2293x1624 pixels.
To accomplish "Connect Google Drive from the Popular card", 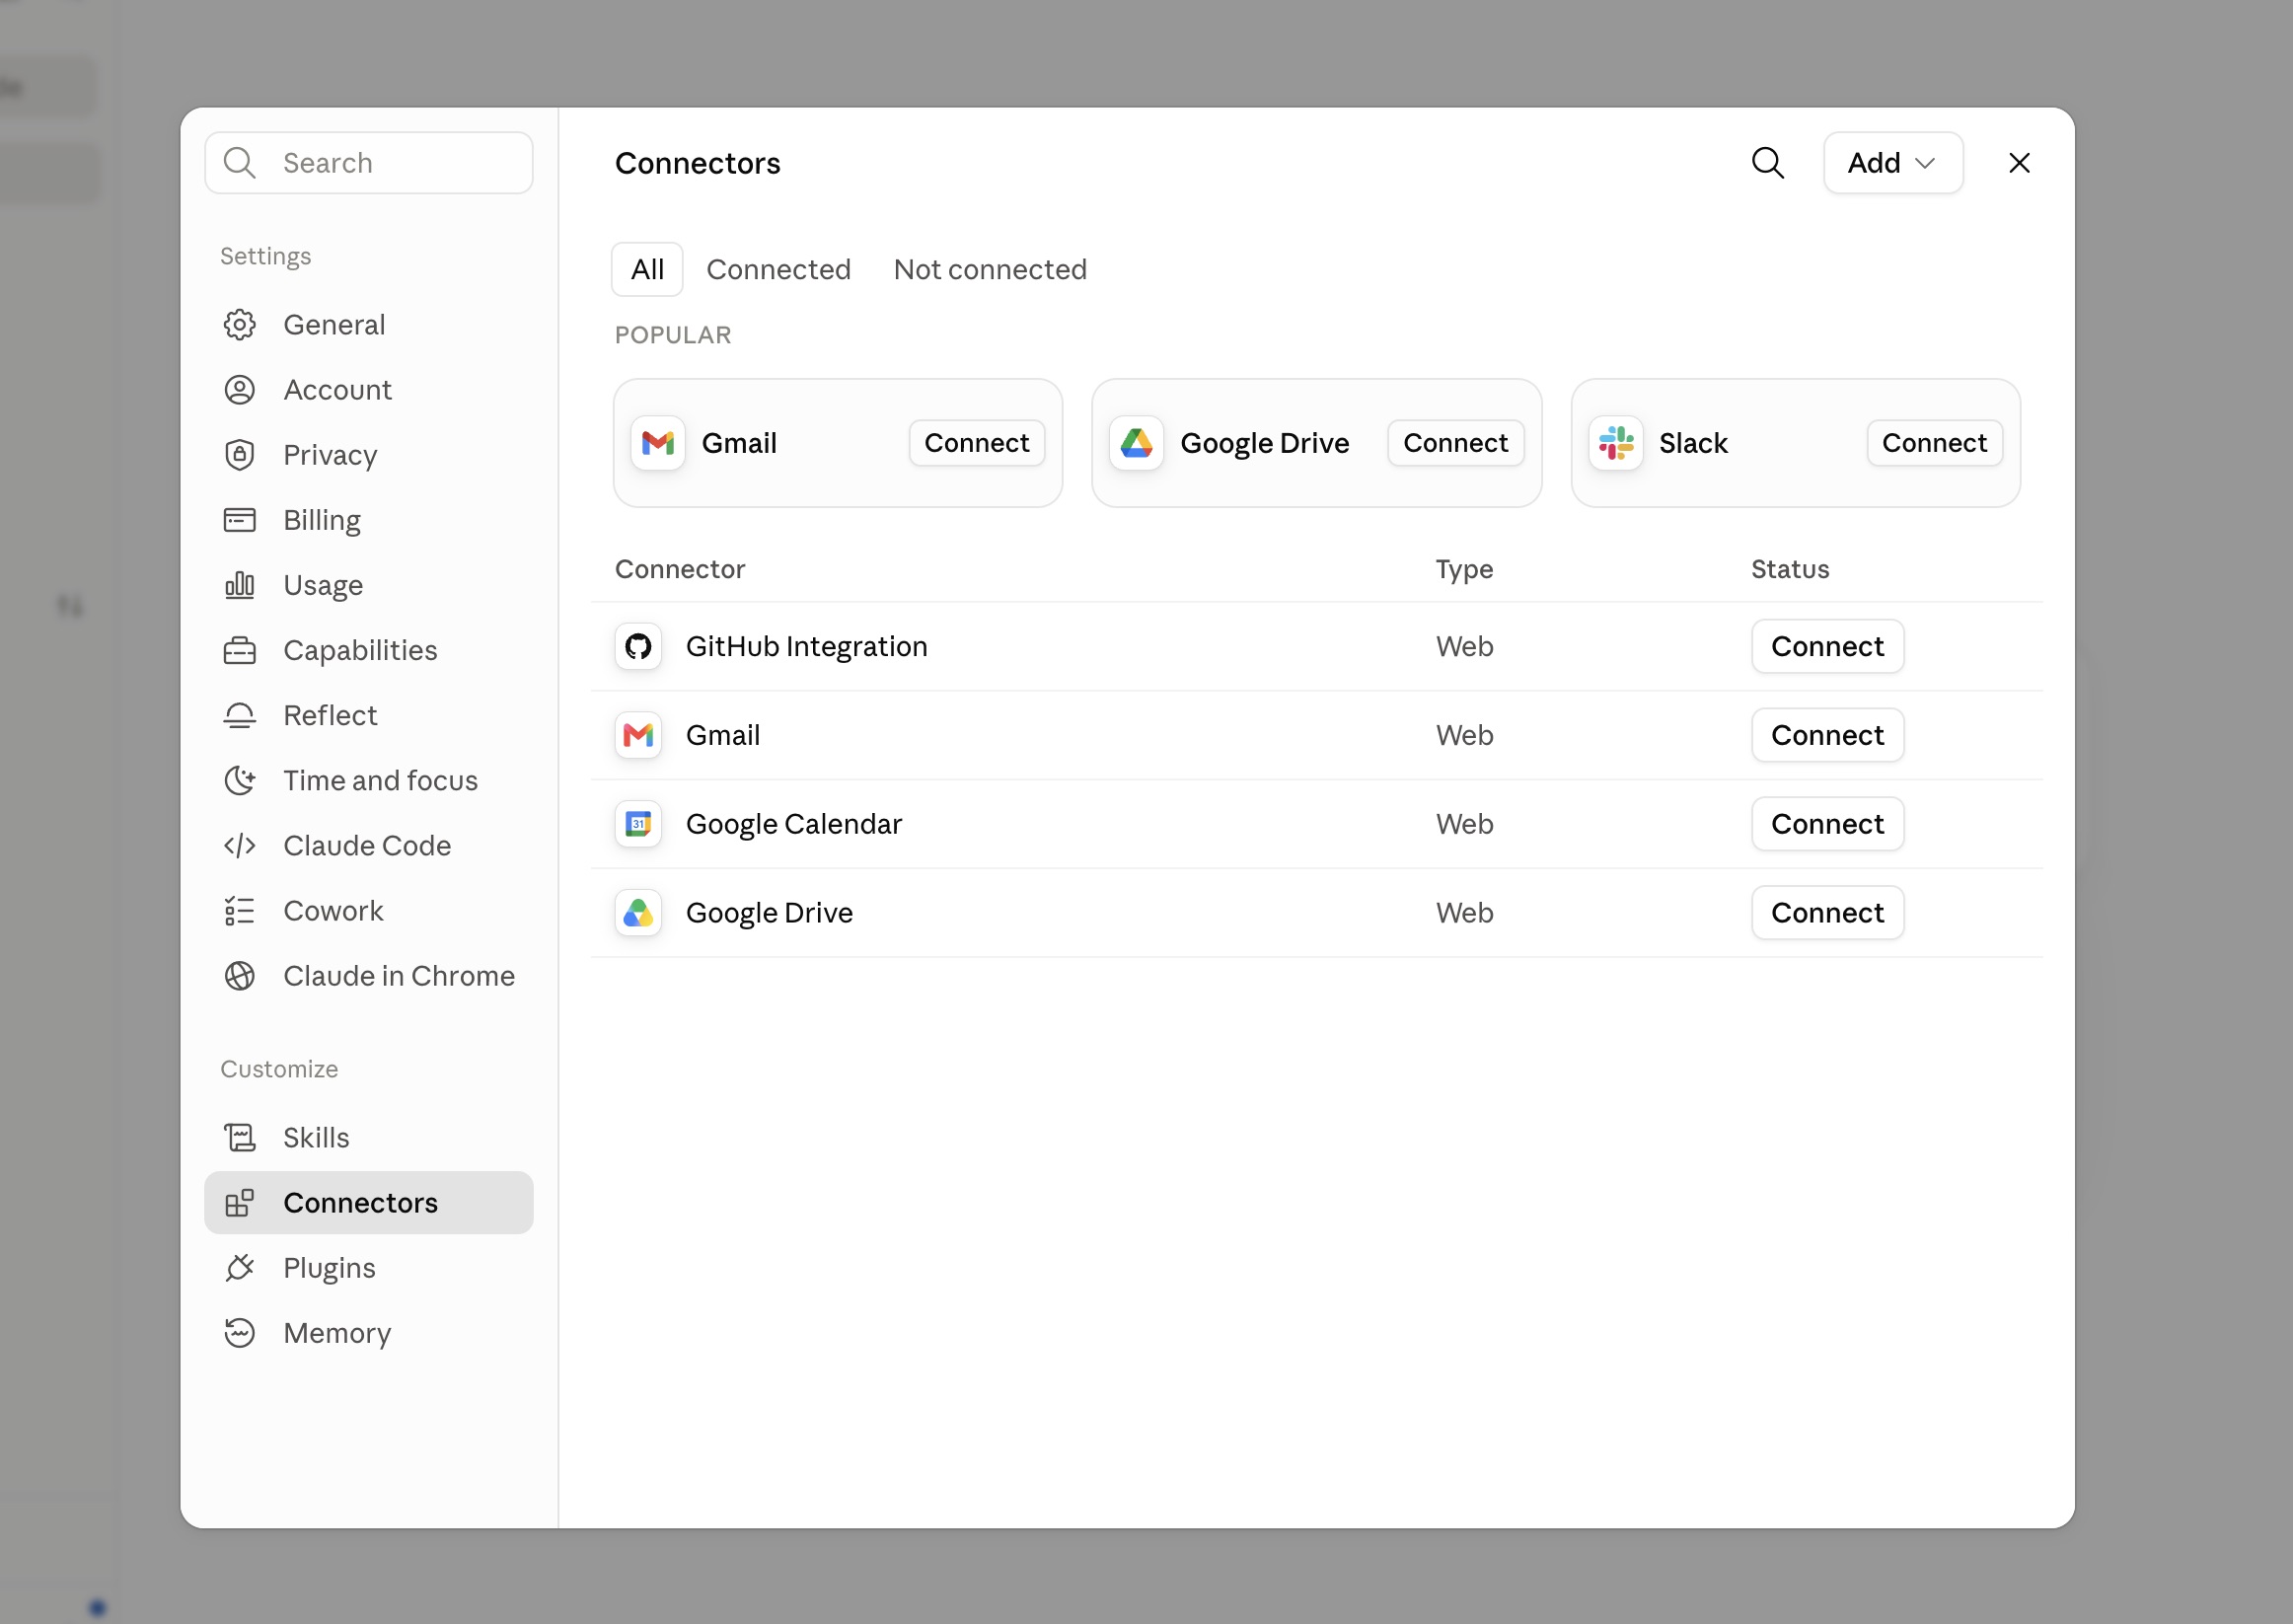I will pos(1455,443).
